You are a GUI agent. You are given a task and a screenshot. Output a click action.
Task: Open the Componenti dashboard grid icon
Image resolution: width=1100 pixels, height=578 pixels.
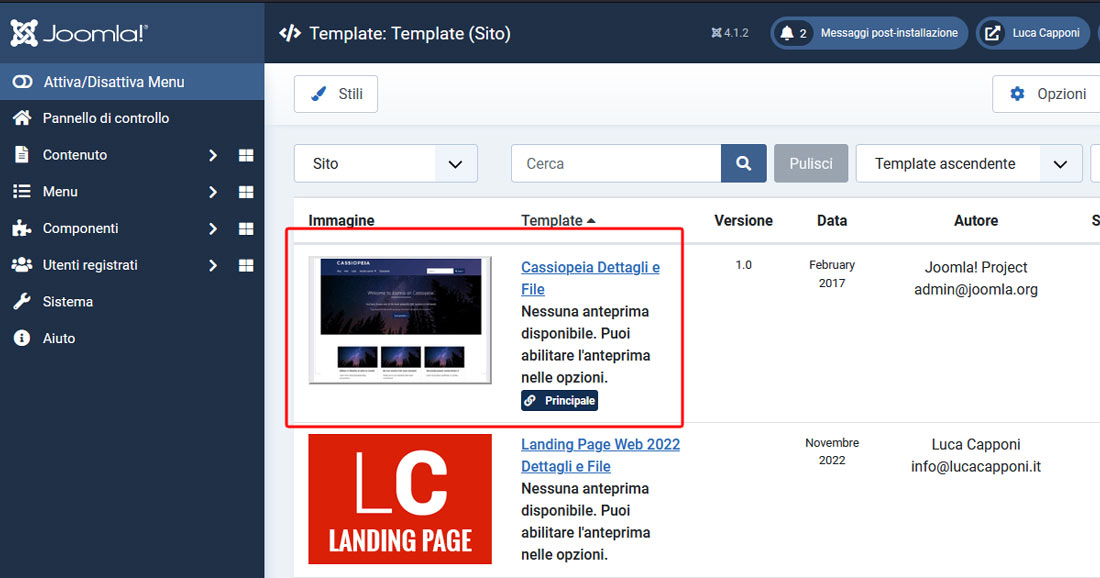pyautogui.click(x=246, y=229)
